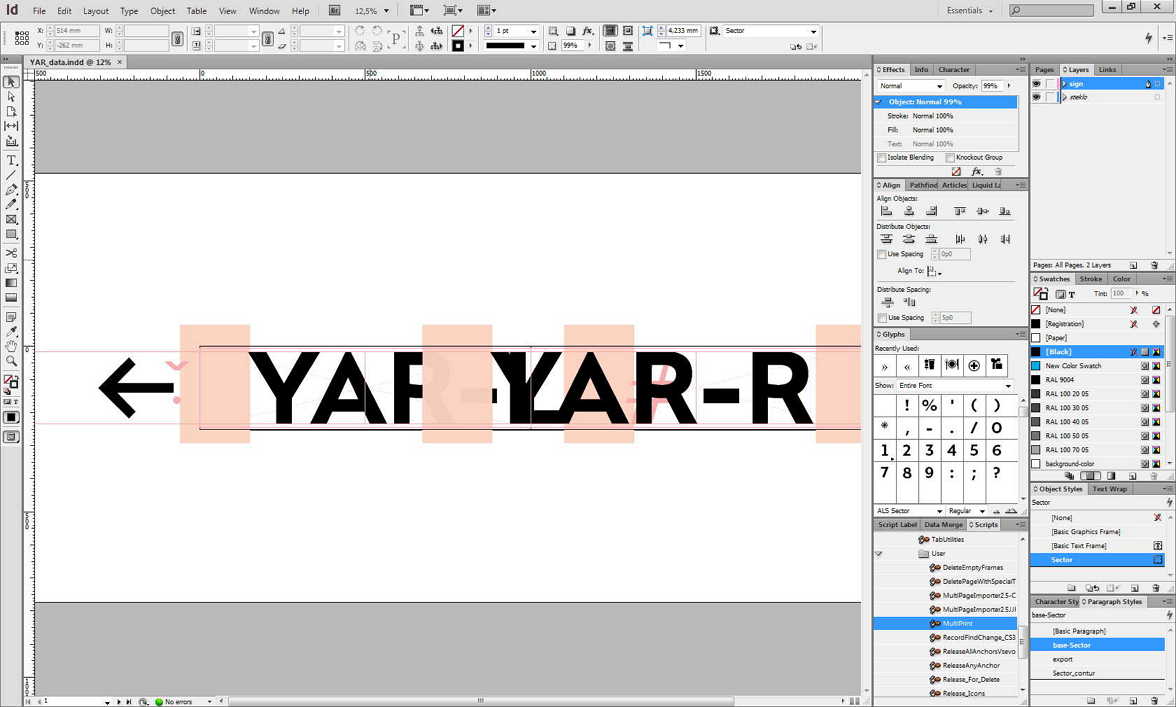Open the Object menu
Viewport: 1176px width, 707px height.
[162, 11]
